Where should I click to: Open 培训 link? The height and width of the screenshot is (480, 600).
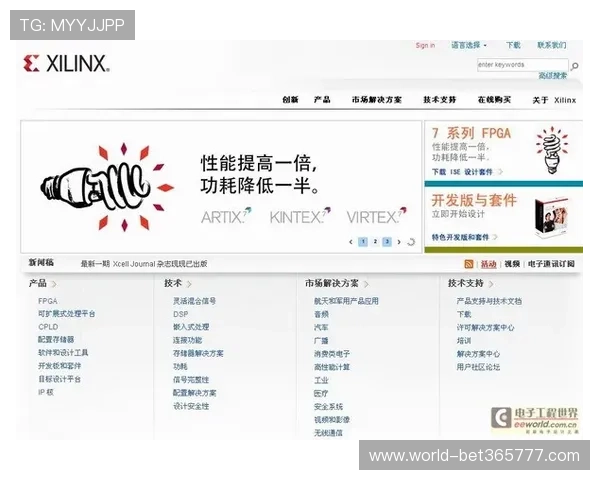click(x=464, y=341)
